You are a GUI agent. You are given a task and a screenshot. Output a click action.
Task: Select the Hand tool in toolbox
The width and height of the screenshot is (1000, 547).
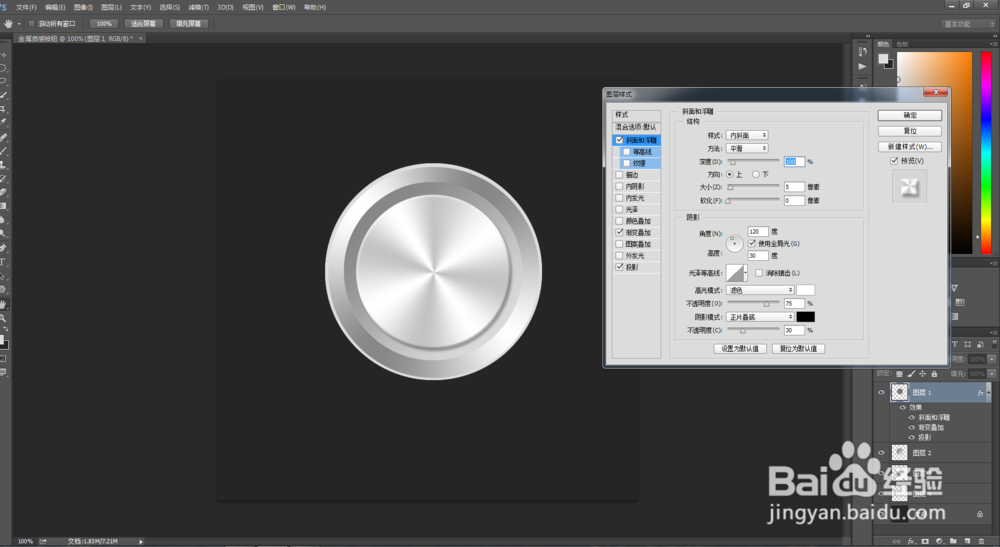[3, 304]
